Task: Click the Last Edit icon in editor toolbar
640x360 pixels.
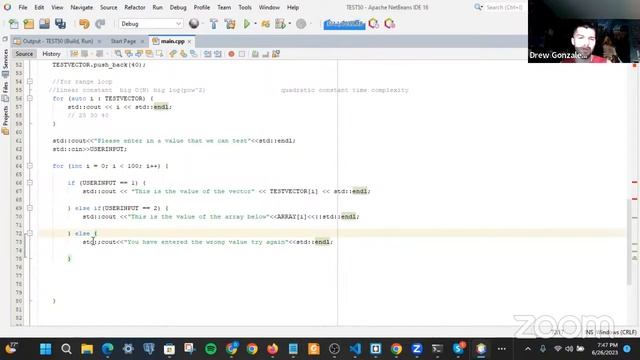Action: pos(74,54)
